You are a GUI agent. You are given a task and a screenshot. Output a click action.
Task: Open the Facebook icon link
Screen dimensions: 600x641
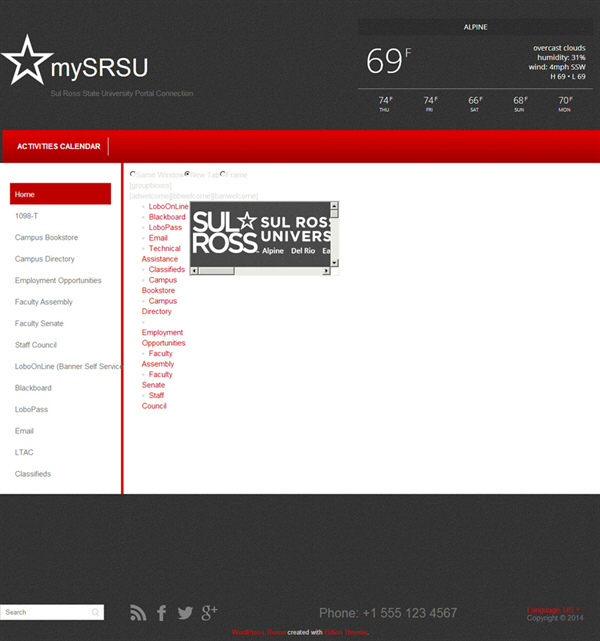click(x=162, y=613)
